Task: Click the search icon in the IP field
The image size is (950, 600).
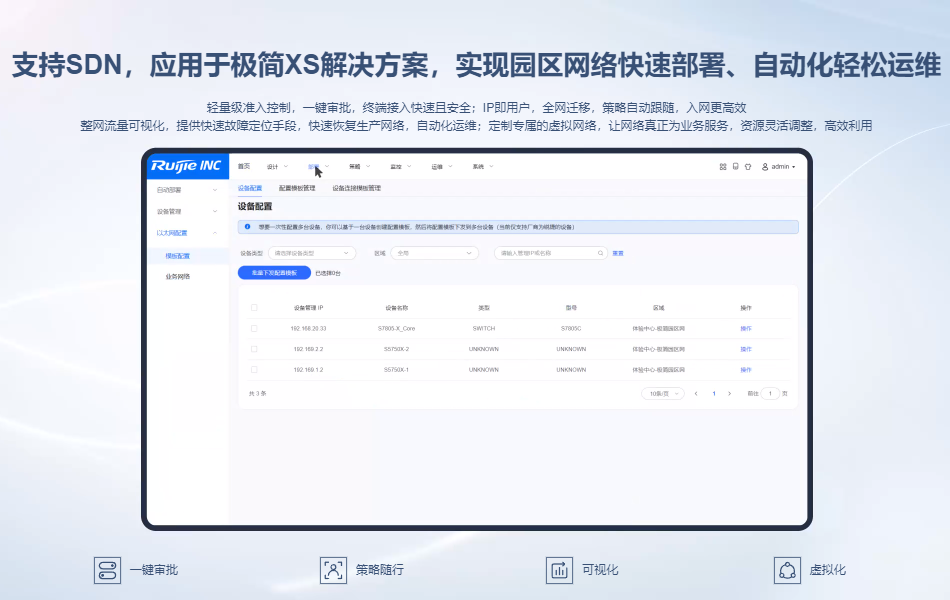Action: (601, 253)
